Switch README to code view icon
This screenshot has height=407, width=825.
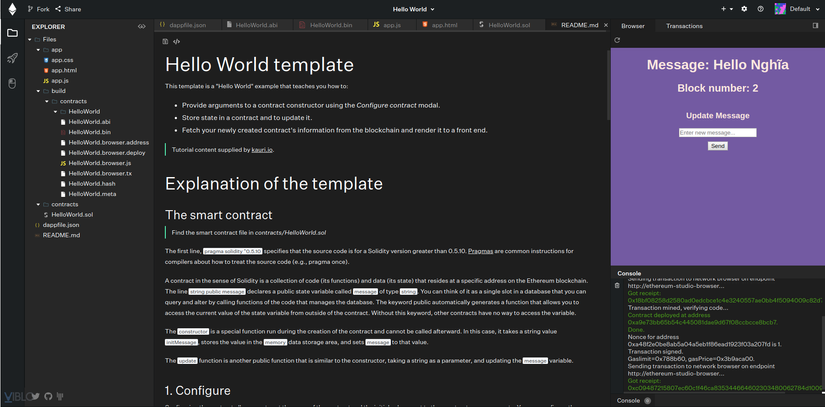[x=177, y=41]
